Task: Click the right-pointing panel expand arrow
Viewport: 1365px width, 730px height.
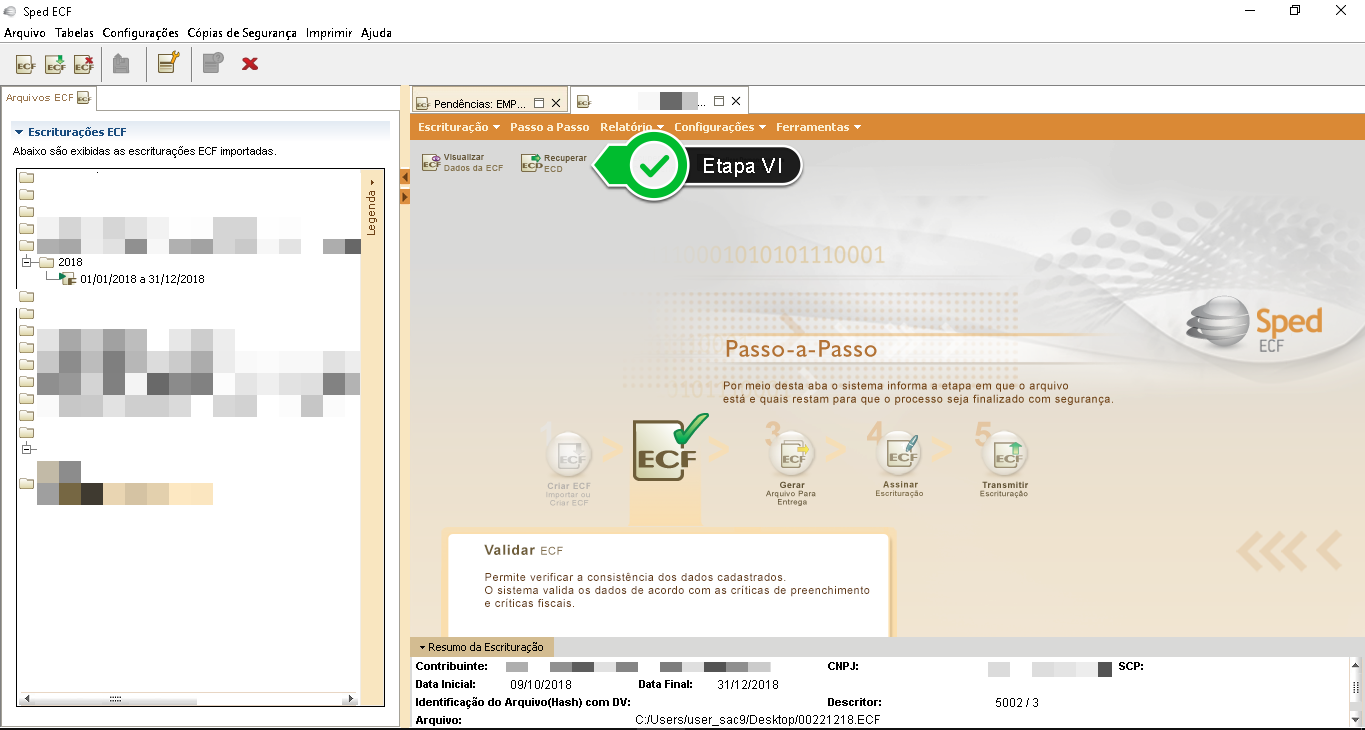Action: 405,197
